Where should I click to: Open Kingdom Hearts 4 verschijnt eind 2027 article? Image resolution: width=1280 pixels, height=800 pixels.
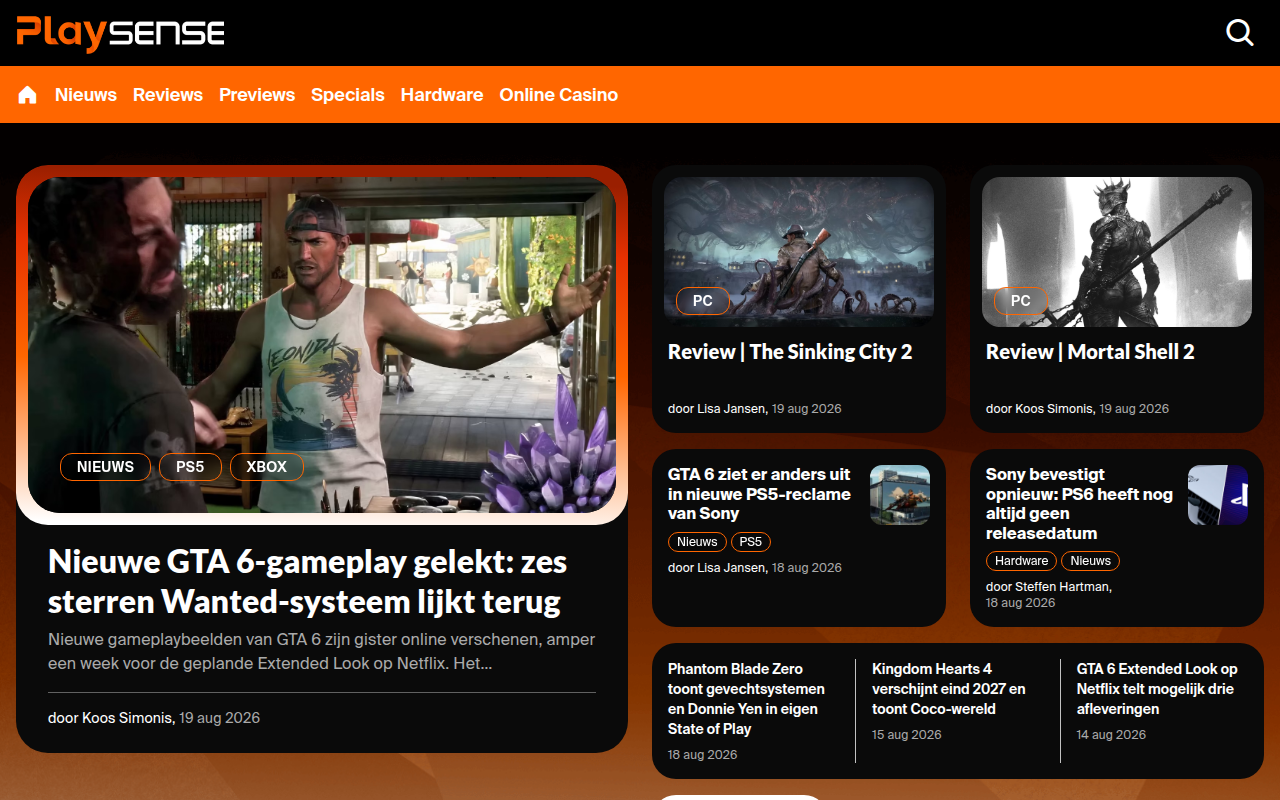tap(949, 689)
